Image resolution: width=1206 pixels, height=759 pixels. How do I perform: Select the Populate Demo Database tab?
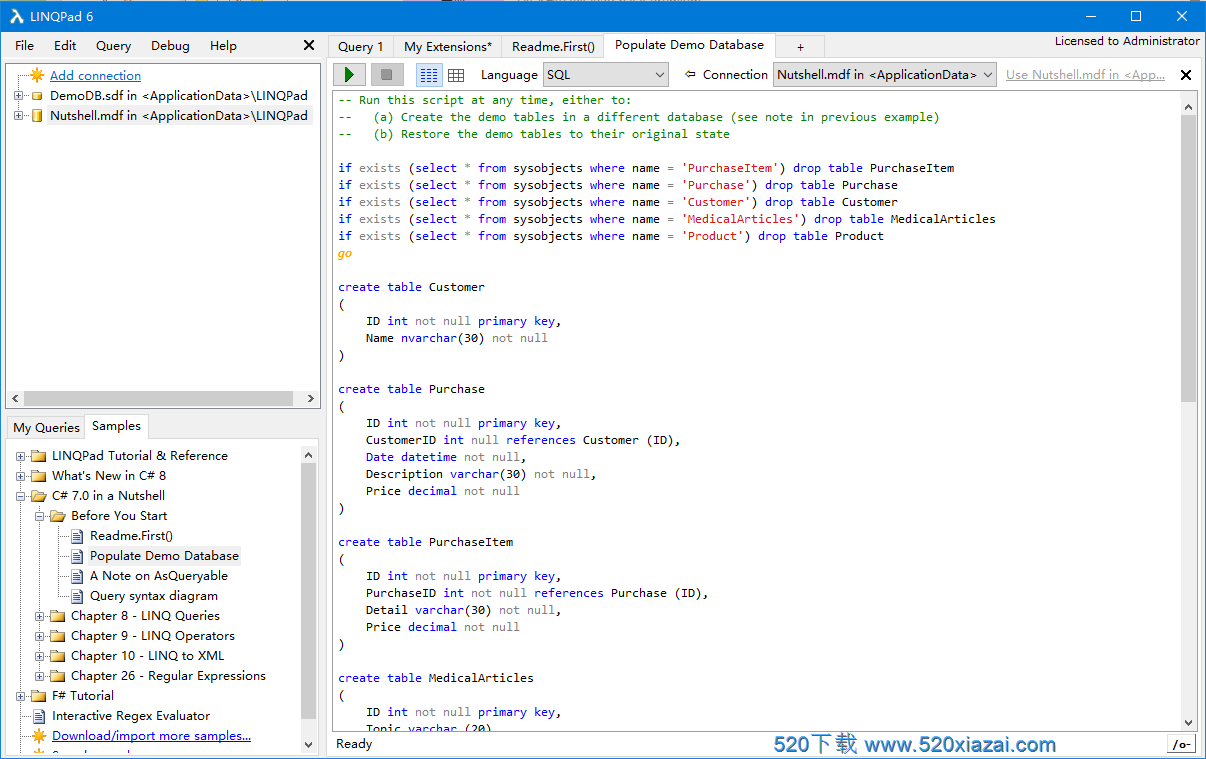click(689, 45)
